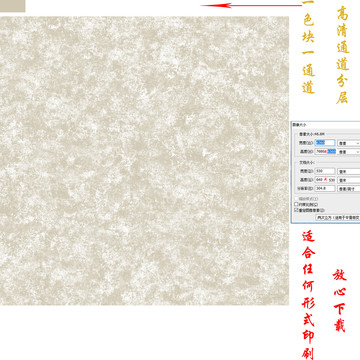Click the red 放心下载 text
360x360 pixels.
pos(340,300)
